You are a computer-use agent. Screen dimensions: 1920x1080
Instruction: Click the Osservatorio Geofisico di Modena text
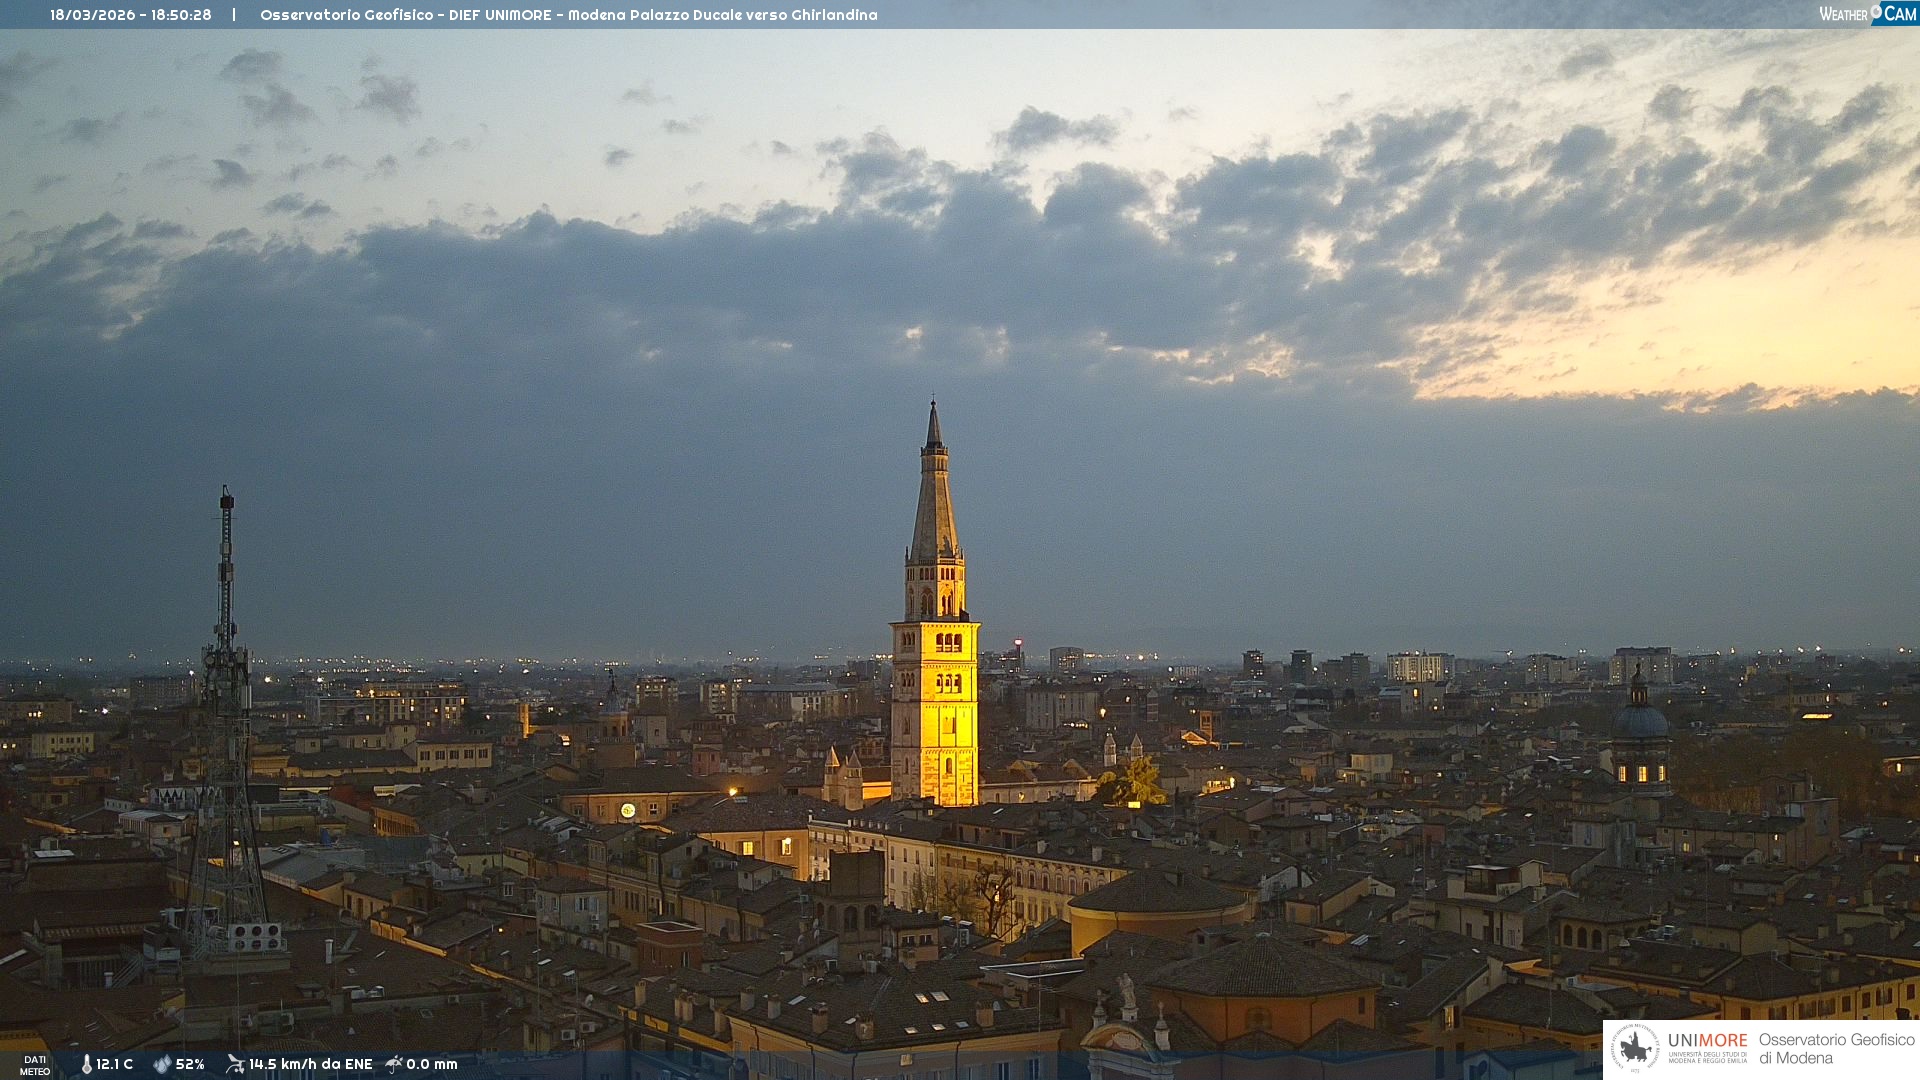point(1836,1048)
